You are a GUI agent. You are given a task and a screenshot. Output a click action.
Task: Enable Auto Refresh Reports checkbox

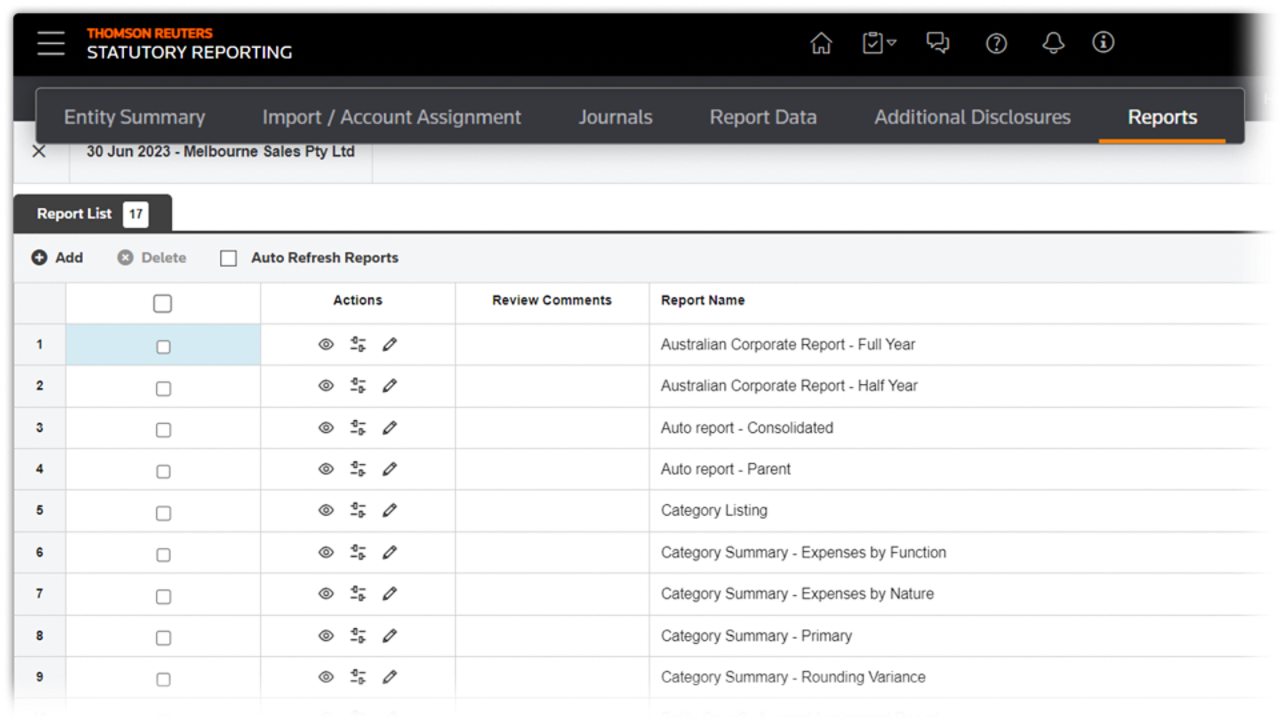pos(229,258)
